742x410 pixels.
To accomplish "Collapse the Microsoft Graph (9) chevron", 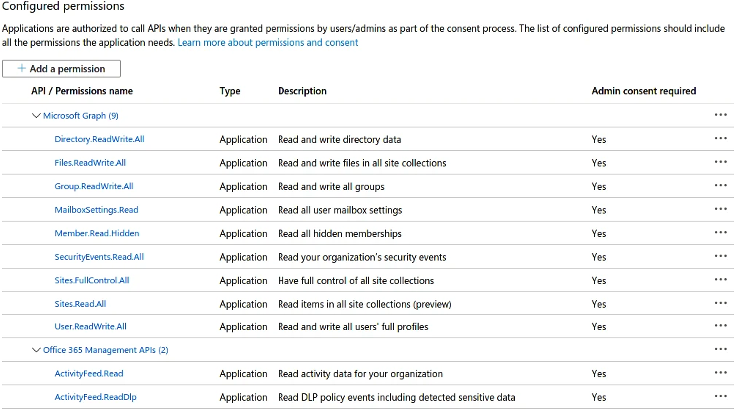I will pyautogui.click(x=36, y=116).
